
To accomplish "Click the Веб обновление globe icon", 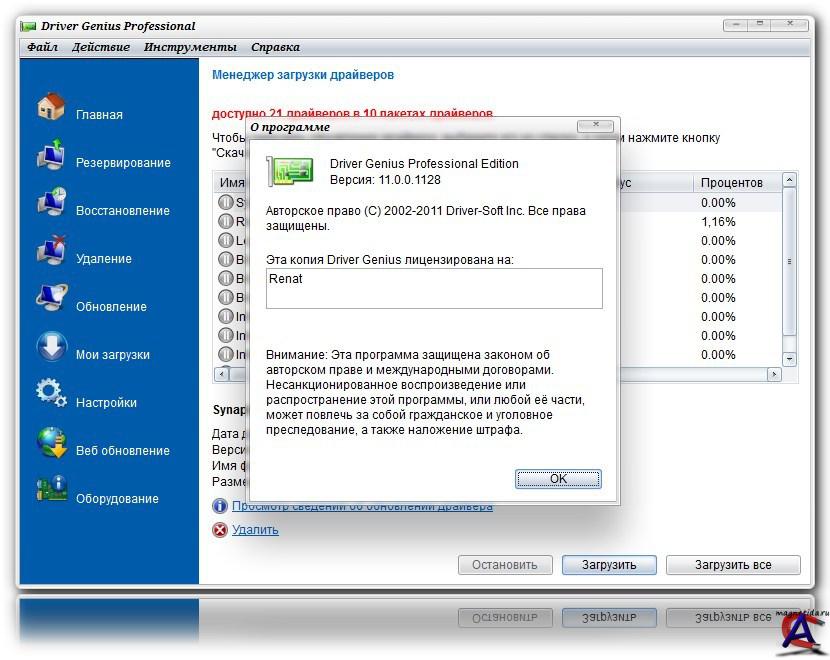I will coord(51,443).
